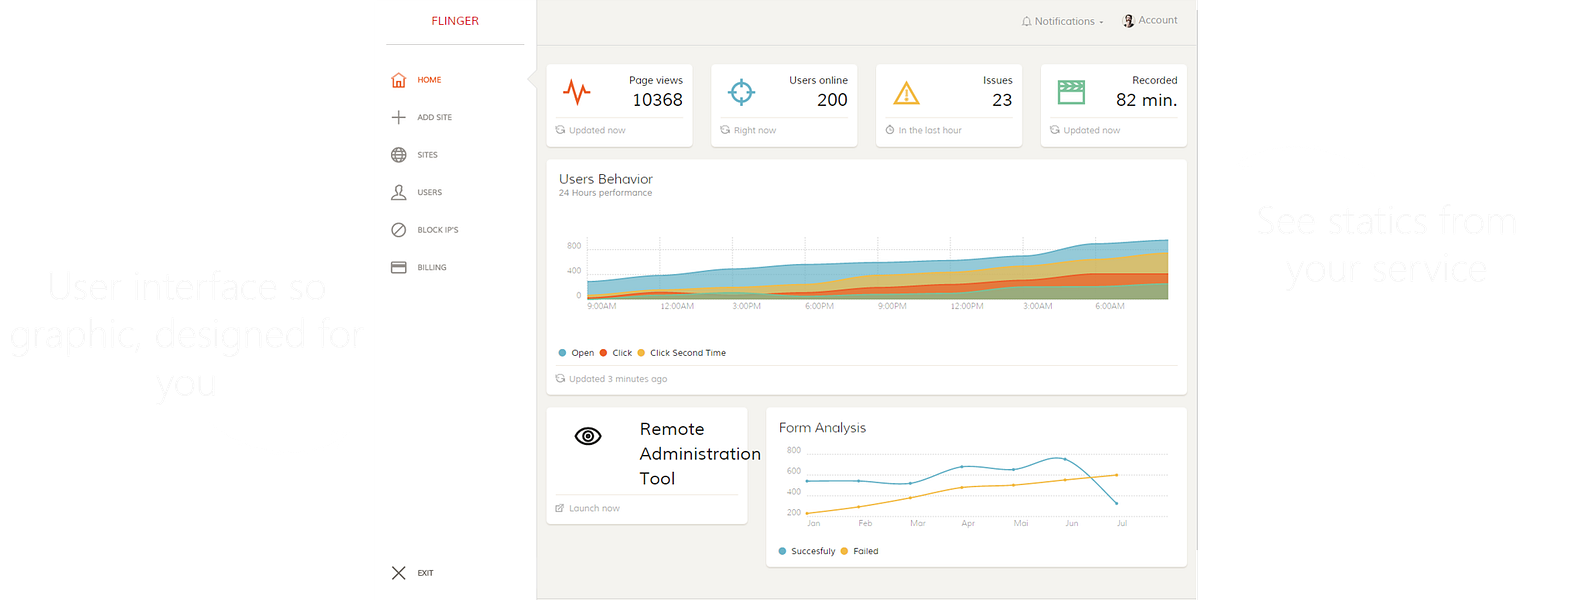
Task: Click the Form Analysis chart title
Action: coord(822,428)
